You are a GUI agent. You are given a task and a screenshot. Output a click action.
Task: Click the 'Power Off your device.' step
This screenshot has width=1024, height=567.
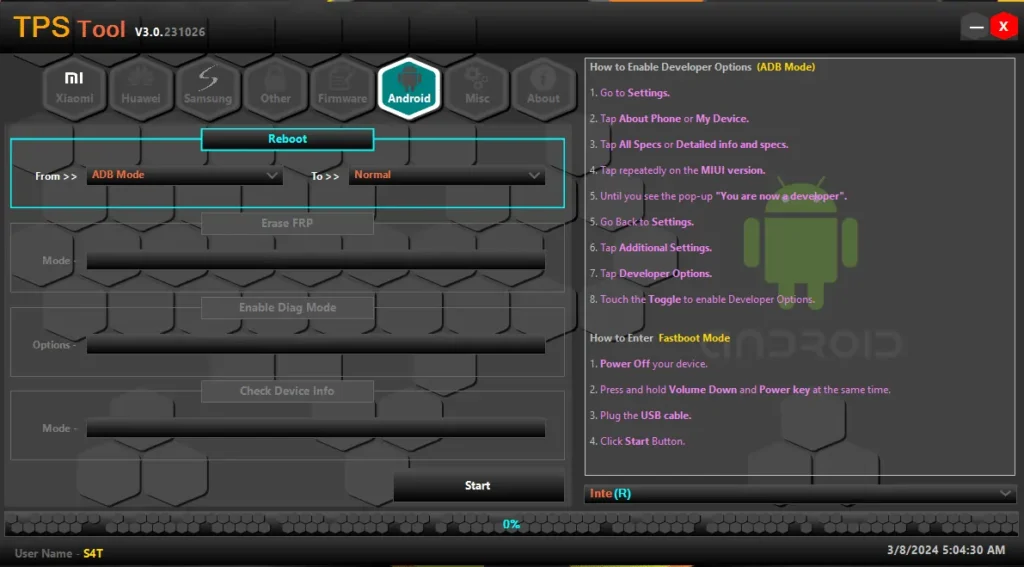coord(648,364)
